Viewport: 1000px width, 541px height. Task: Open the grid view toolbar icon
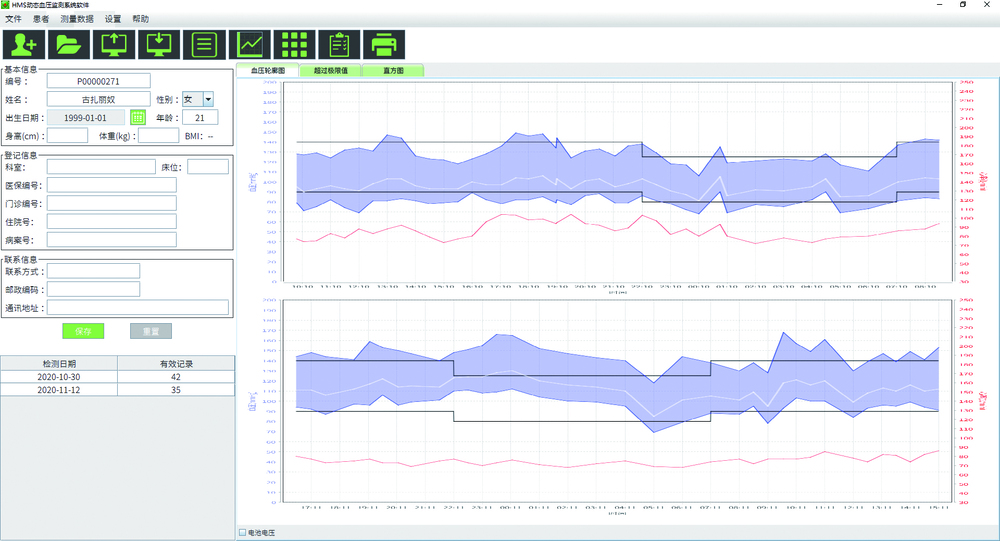click(294, 45)
